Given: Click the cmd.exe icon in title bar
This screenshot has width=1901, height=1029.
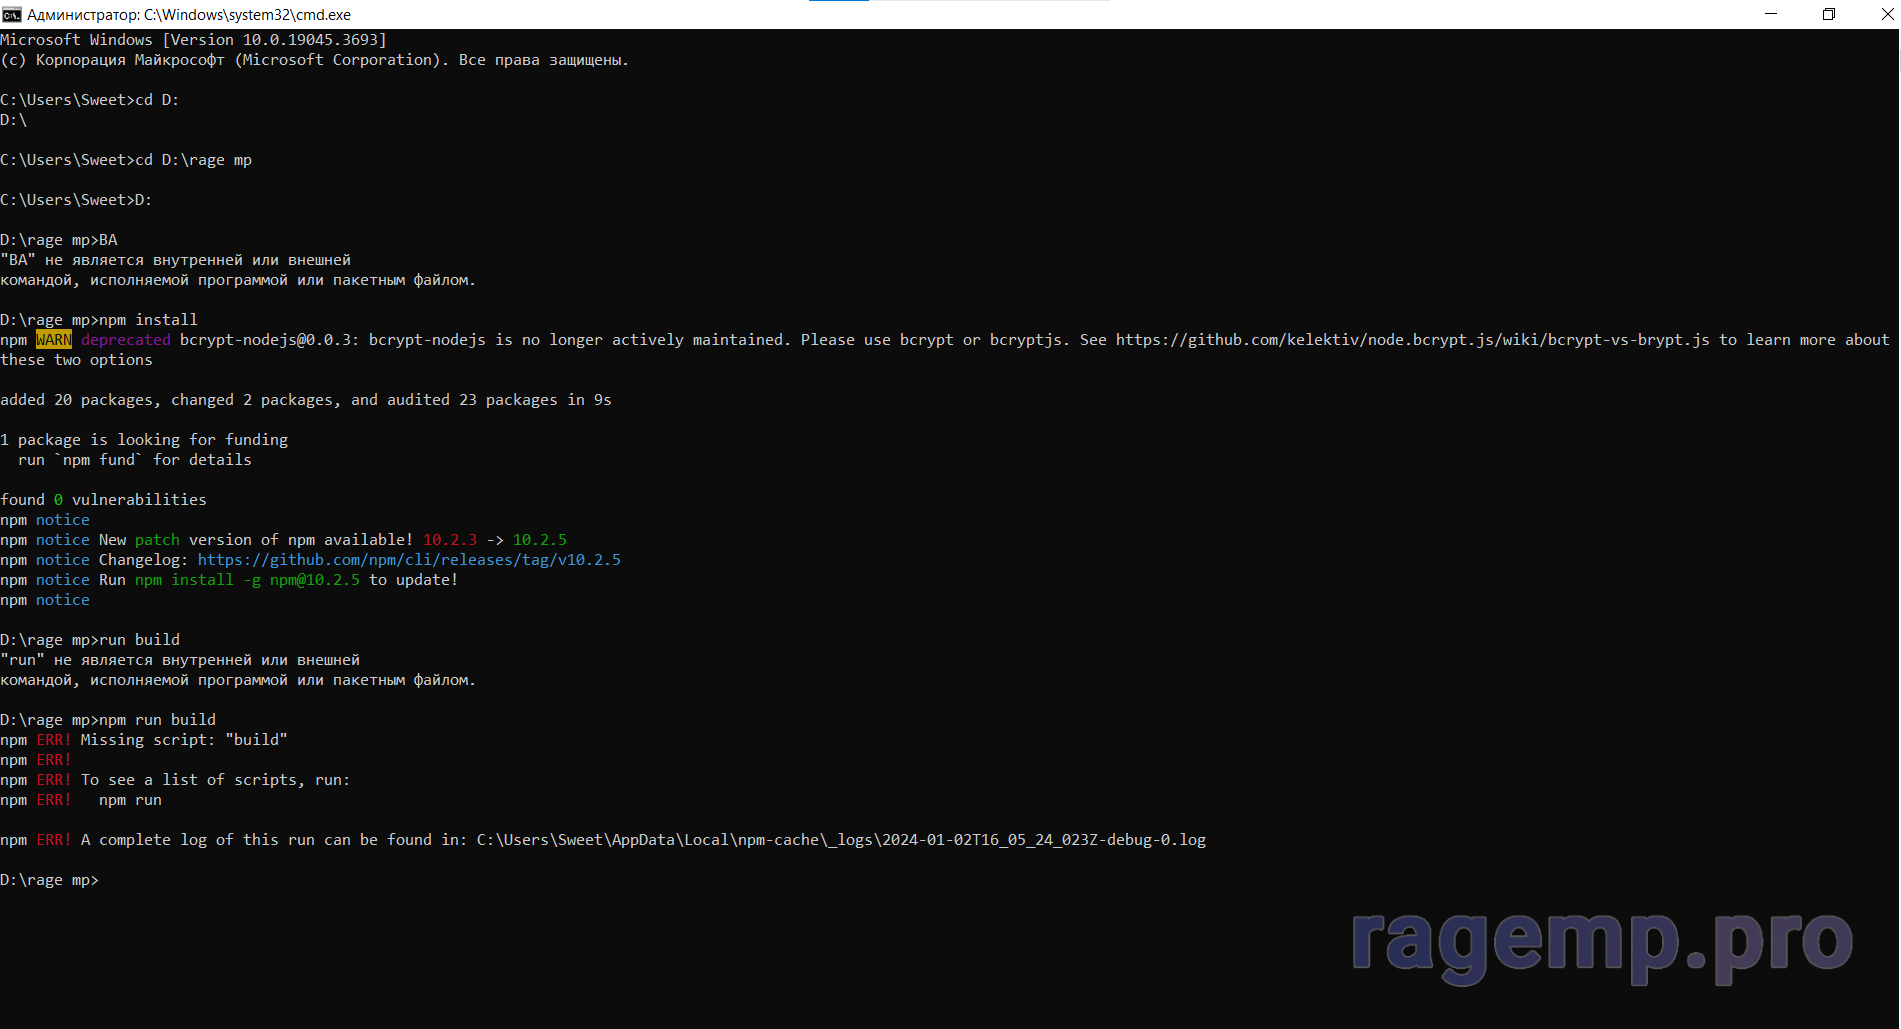Looking at the screenshot, I should pos(12,14).
